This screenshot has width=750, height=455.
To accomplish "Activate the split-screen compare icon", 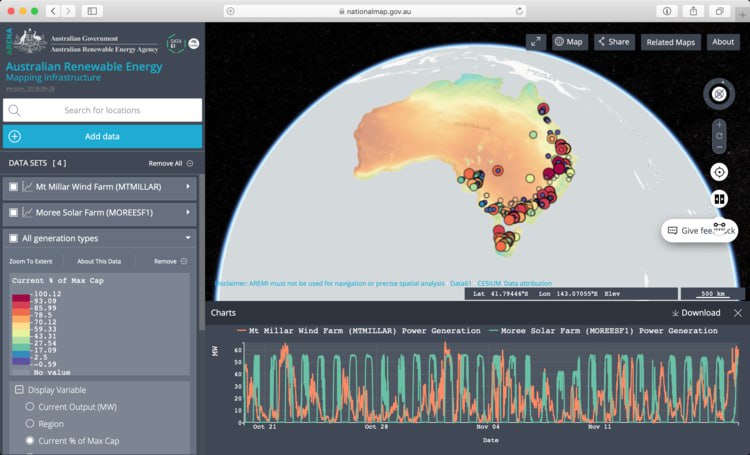I will point(719,198).
